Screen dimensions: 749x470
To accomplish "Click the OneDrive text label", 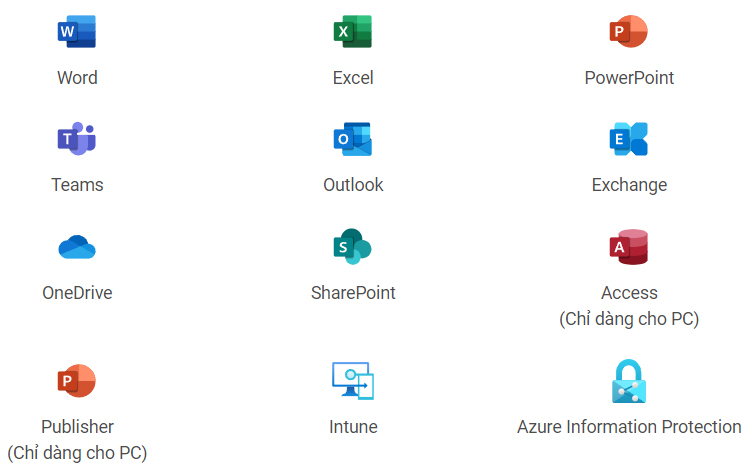I will click(77, 293).
